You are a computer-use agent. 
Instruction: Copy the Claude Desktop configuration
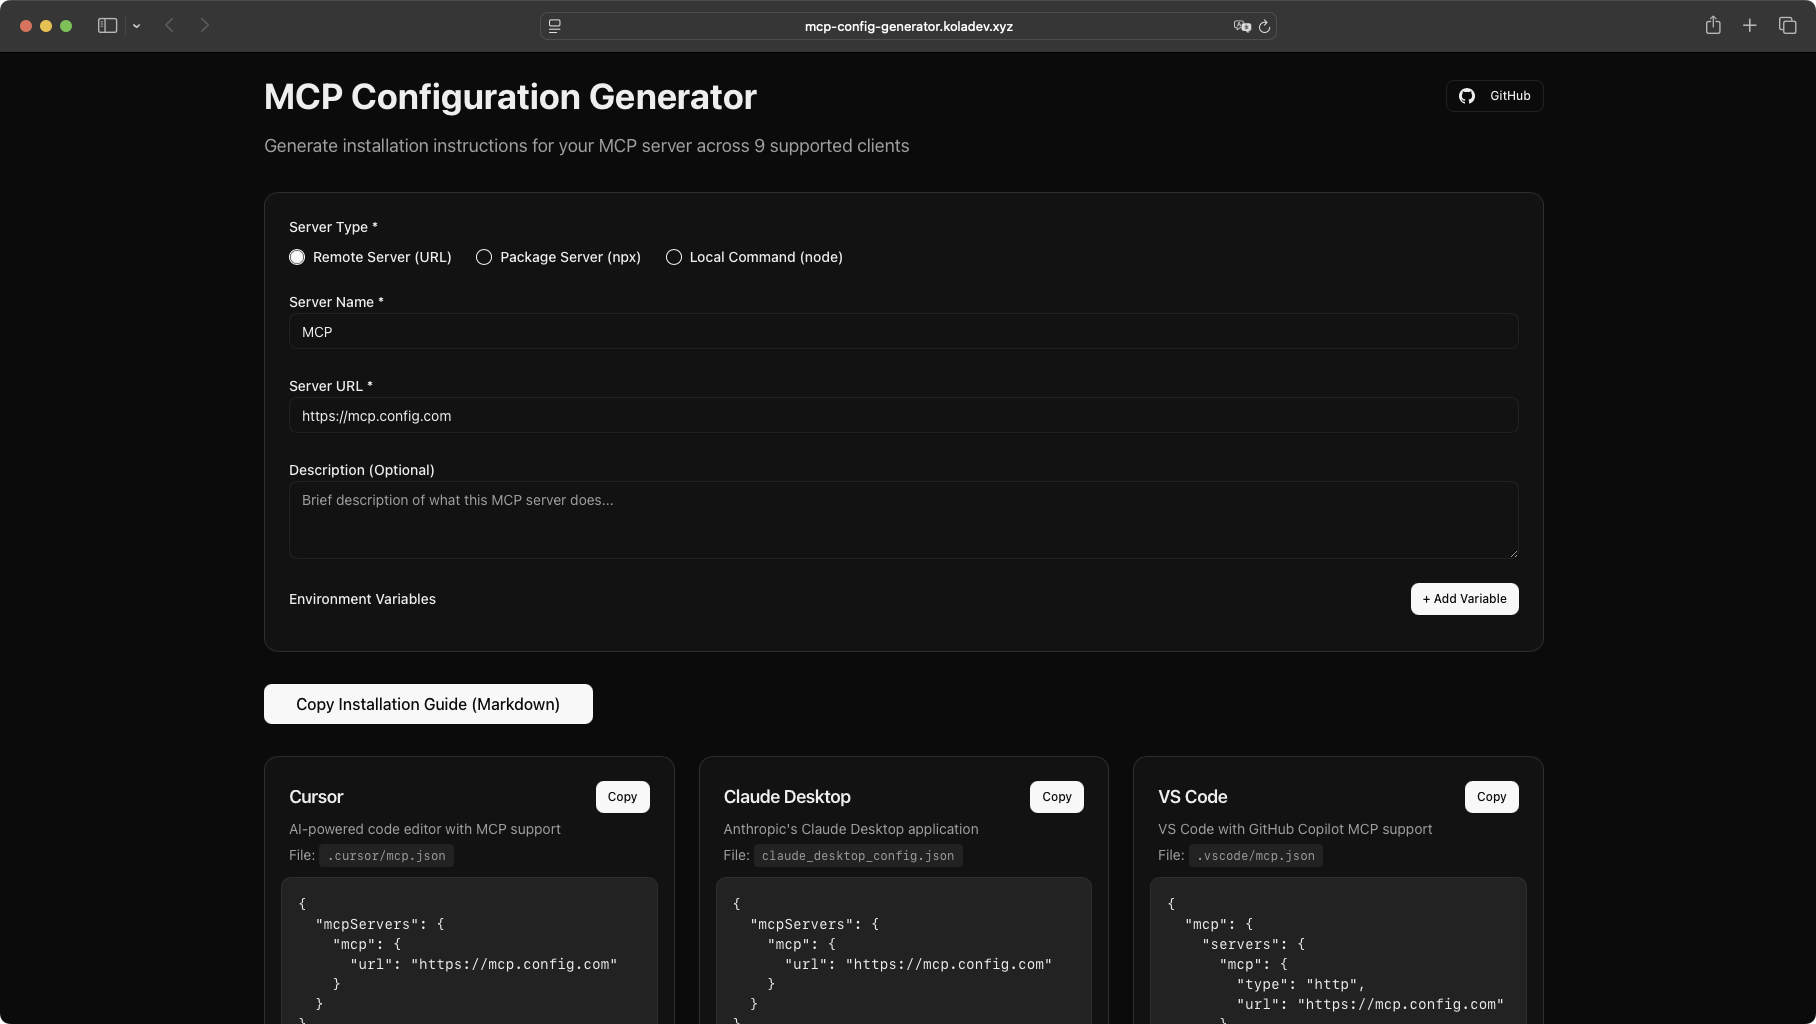(x=1056, y=797)
